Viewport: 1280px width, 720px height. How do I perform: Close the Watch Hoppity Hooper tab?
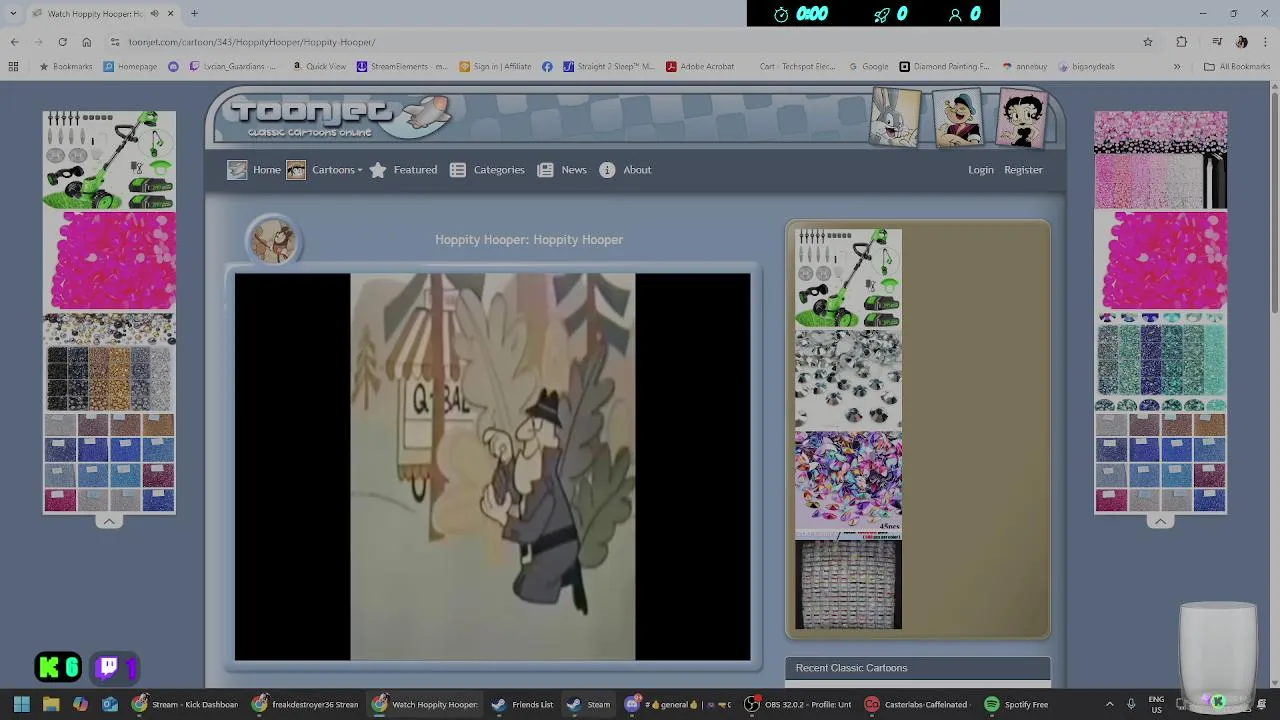point(170,14)
